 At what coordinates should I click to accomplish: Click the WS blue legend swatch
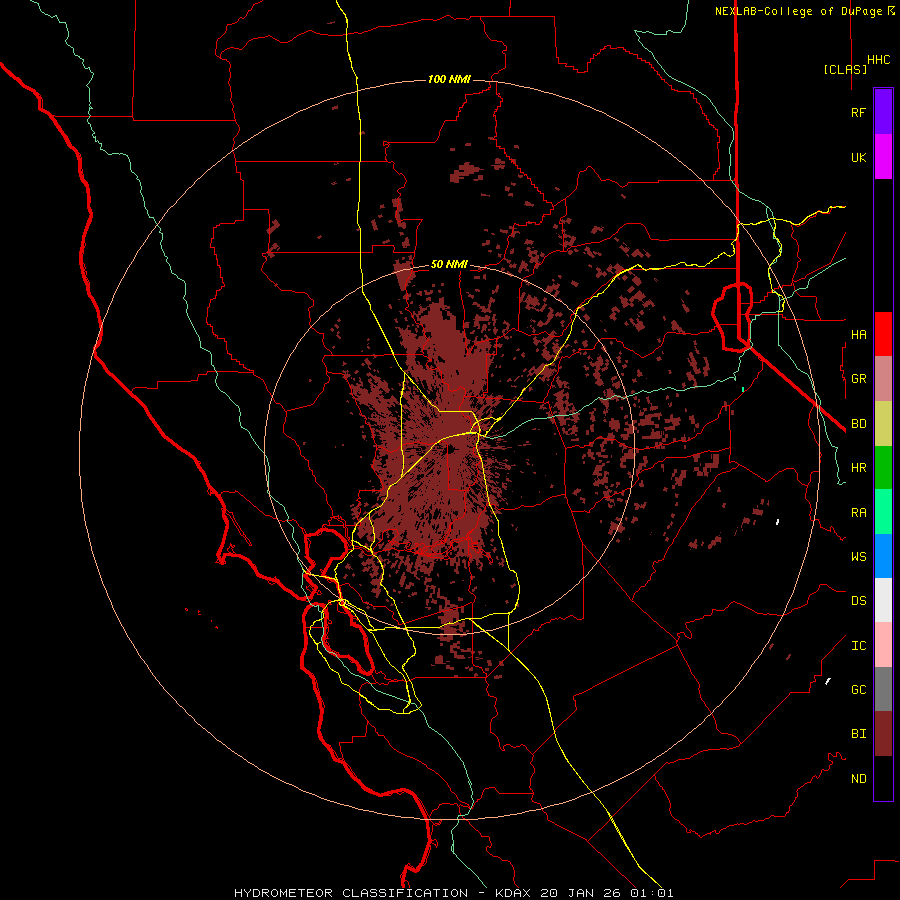coord(883,556)
